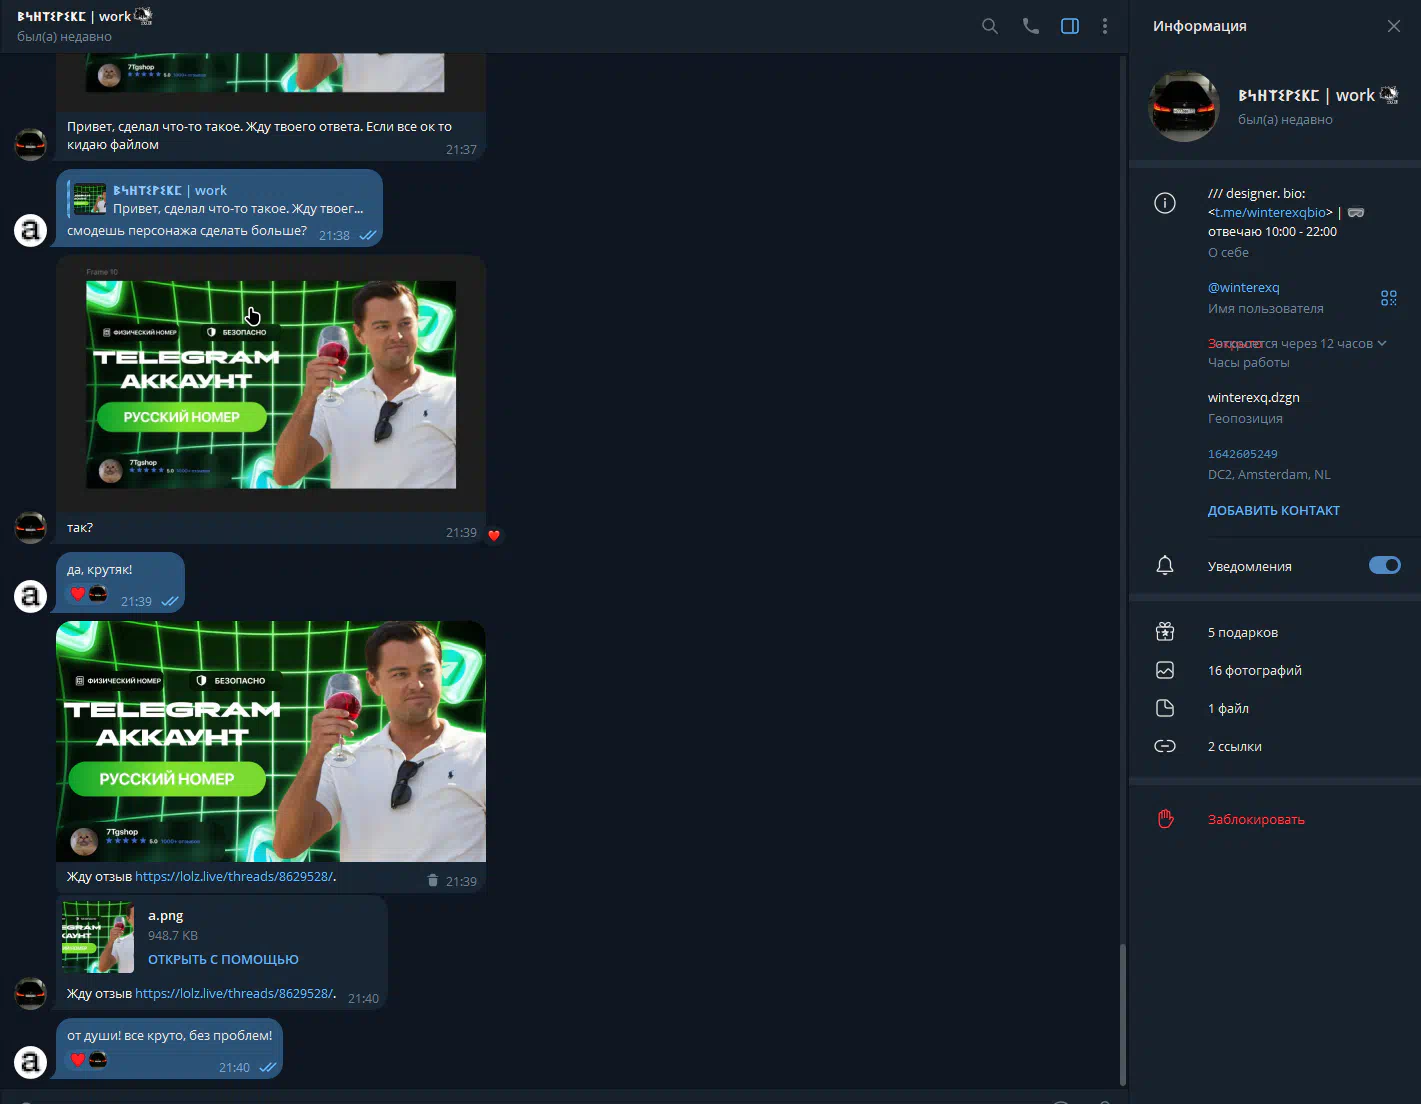The image size is (1421, 1104).
Task: Open profile photo in info panel
Action: tap(1184, 106)
